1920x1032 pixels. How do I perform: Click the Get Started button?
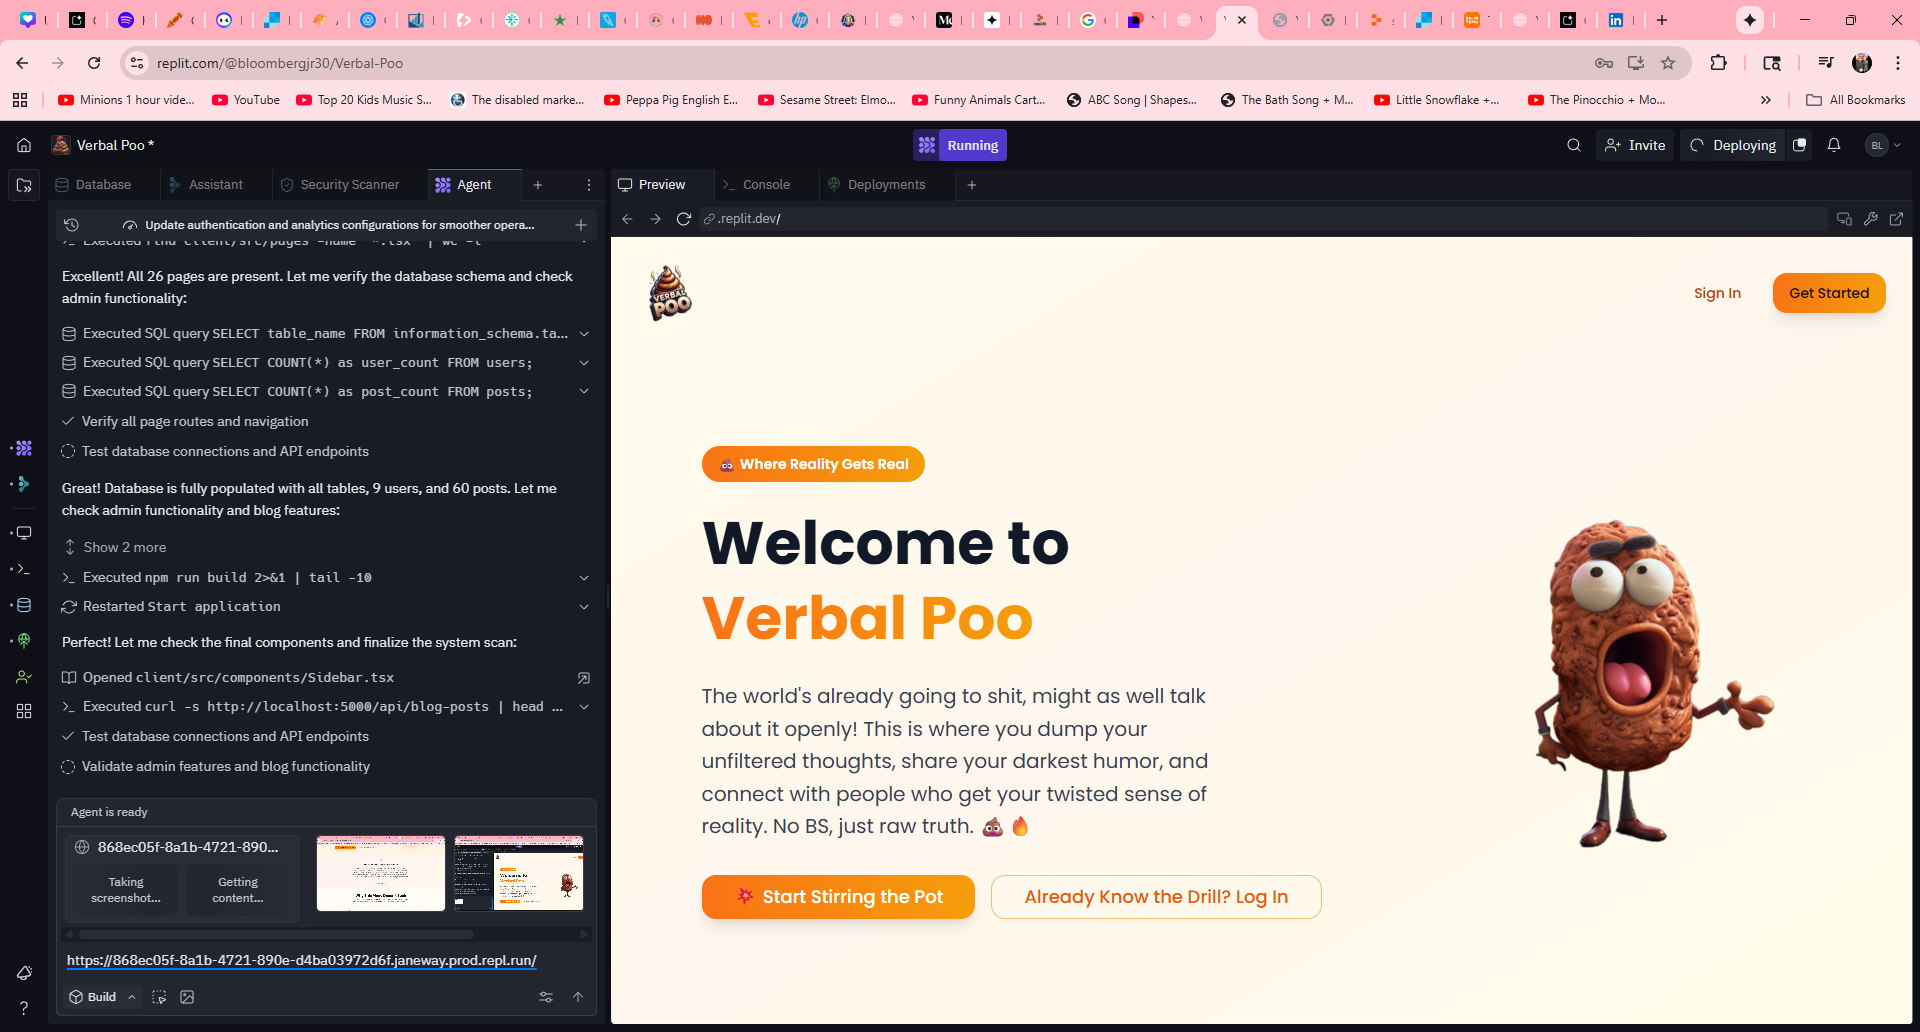(x=1828, y=293)
